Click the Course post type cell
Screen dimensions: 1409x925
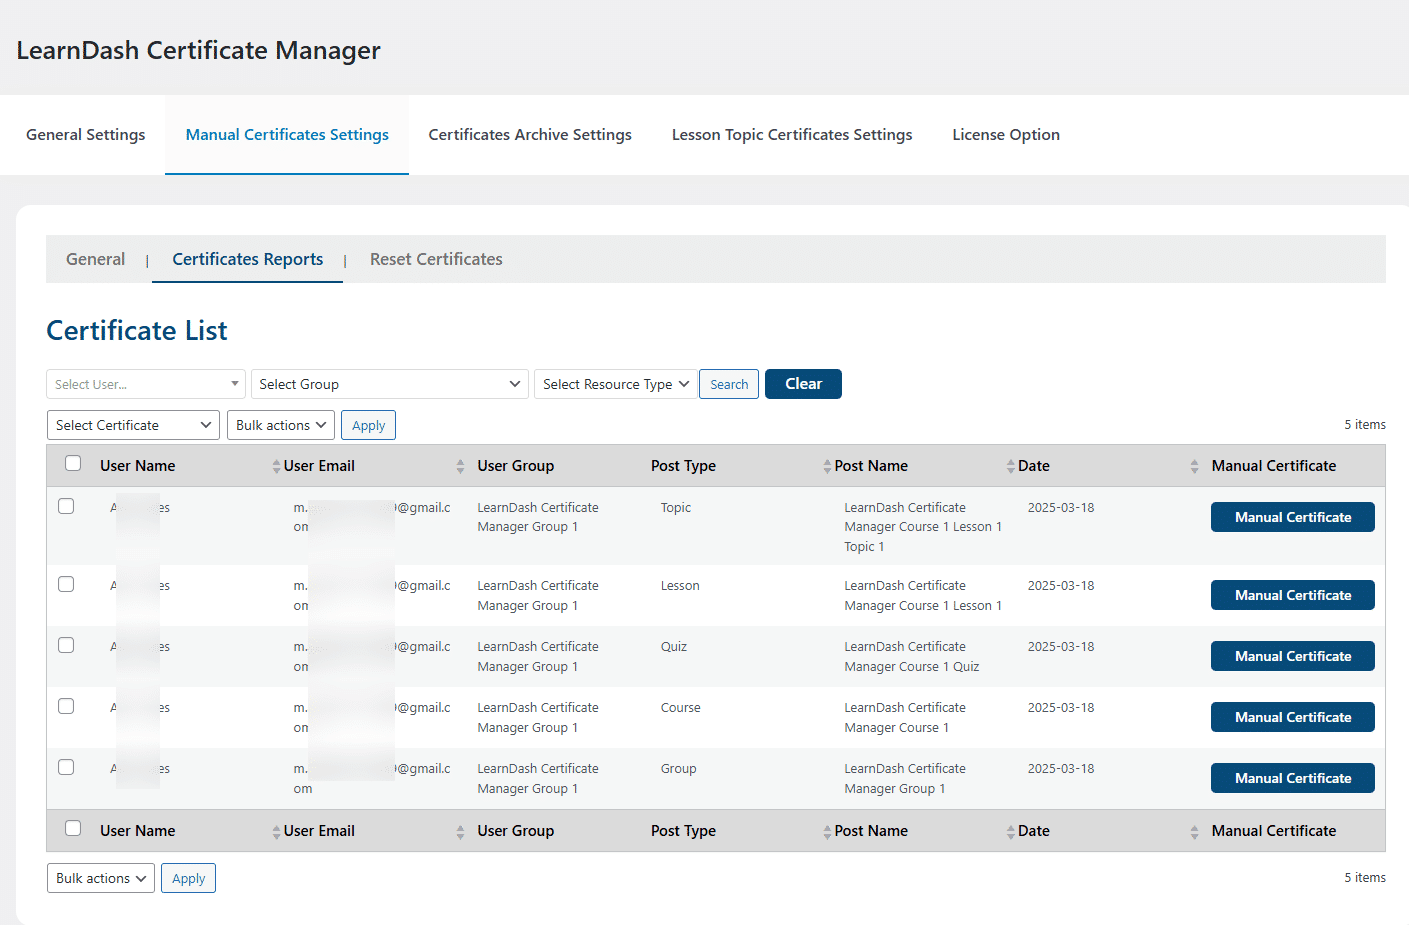[681, 708]
